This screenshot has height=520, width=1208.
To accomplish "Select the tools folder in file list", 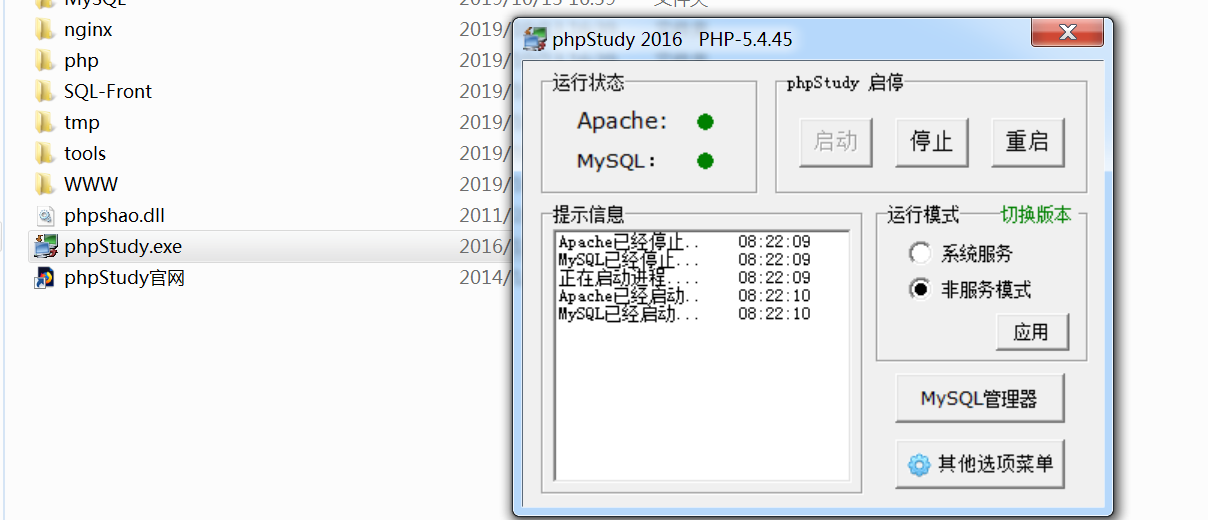I will coord(85,154).
